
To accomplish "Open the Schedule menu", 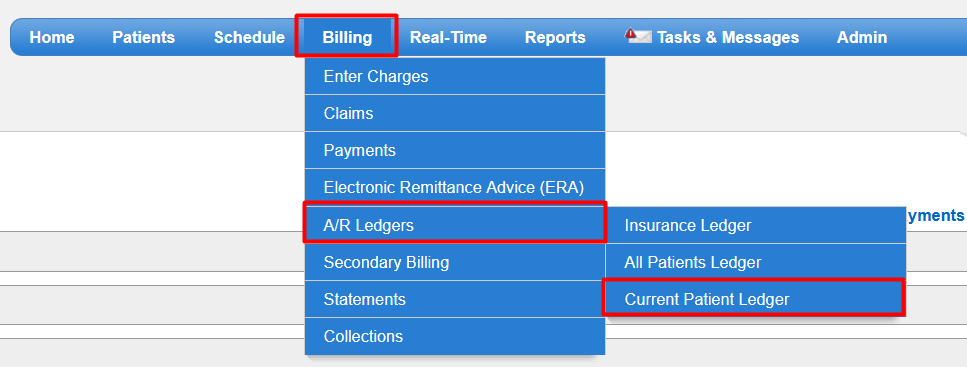I will click(249, 38).
